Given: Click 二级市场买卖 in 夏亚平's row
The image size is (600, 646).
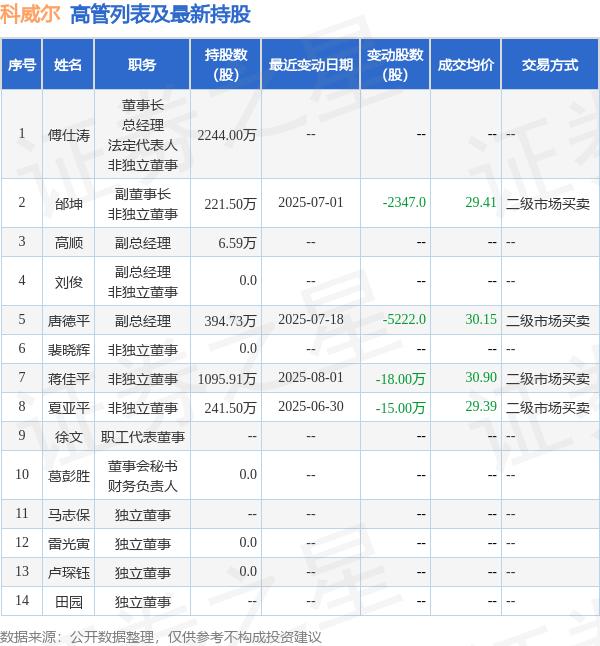Looking at the screenshot, I should click(x=548, y=408).
